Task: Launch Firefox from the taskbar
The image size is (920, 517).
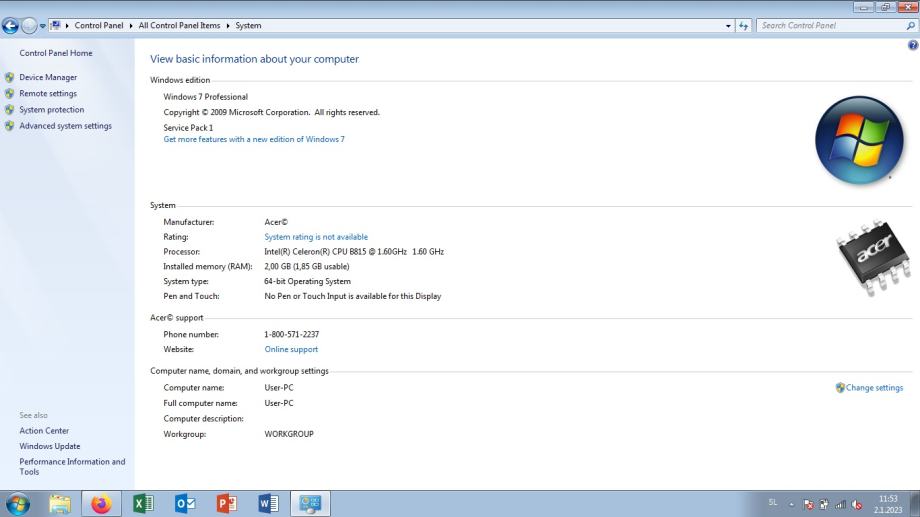Action: point(101,504)
